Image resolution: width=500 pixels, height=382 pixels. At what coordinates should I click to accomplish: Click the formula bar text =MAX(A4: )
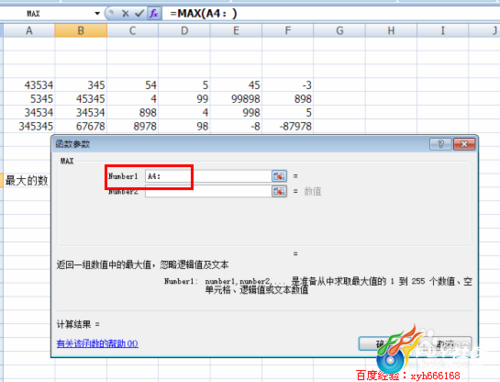coord(203,14)
